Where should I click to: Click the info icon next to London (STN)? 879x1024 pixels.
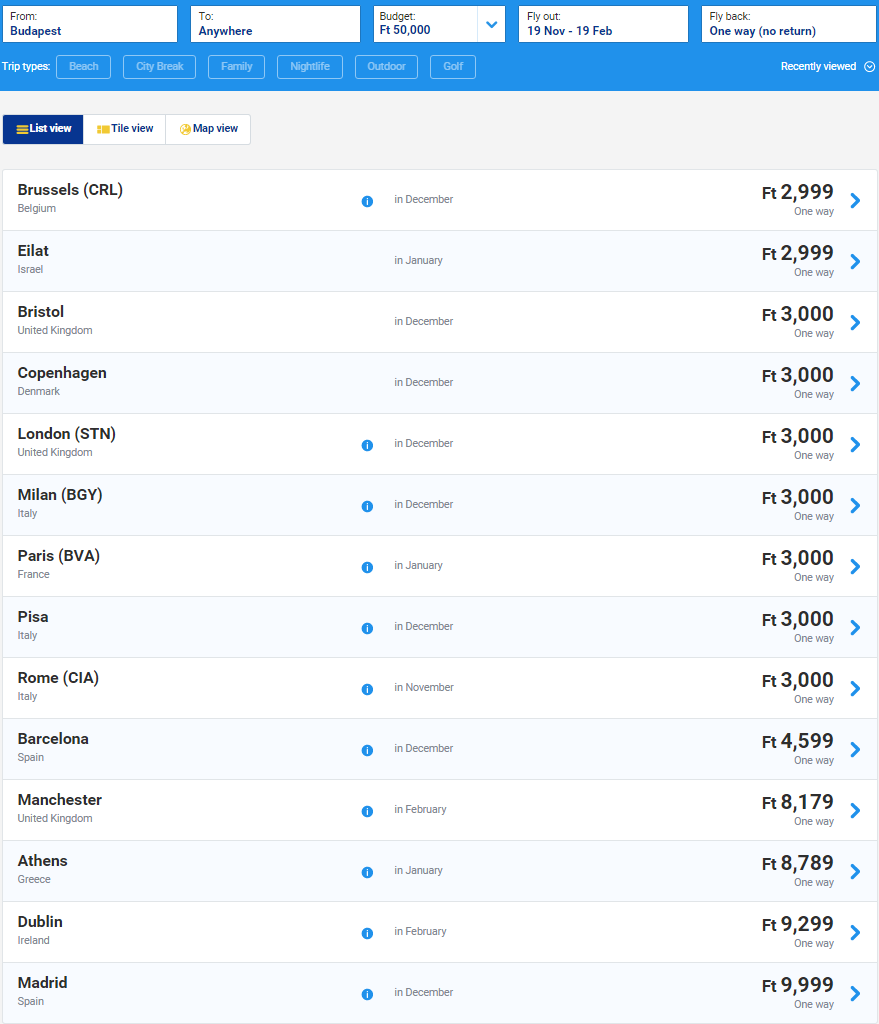(367, 445)
